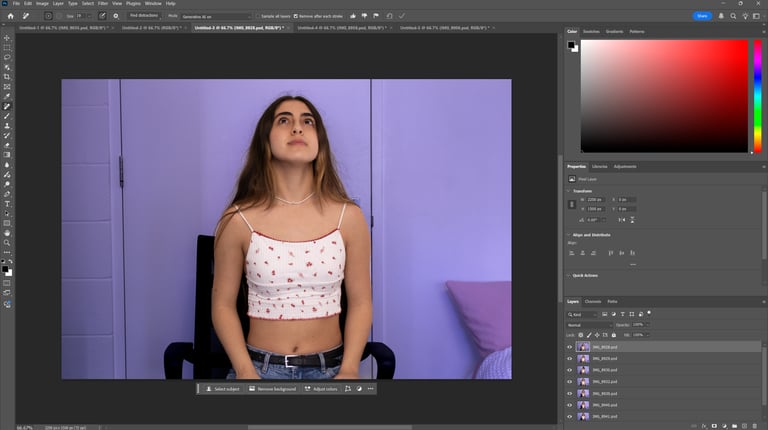Click the Find distractions button
The image size is (768, 430).
(x=144, y=16)
